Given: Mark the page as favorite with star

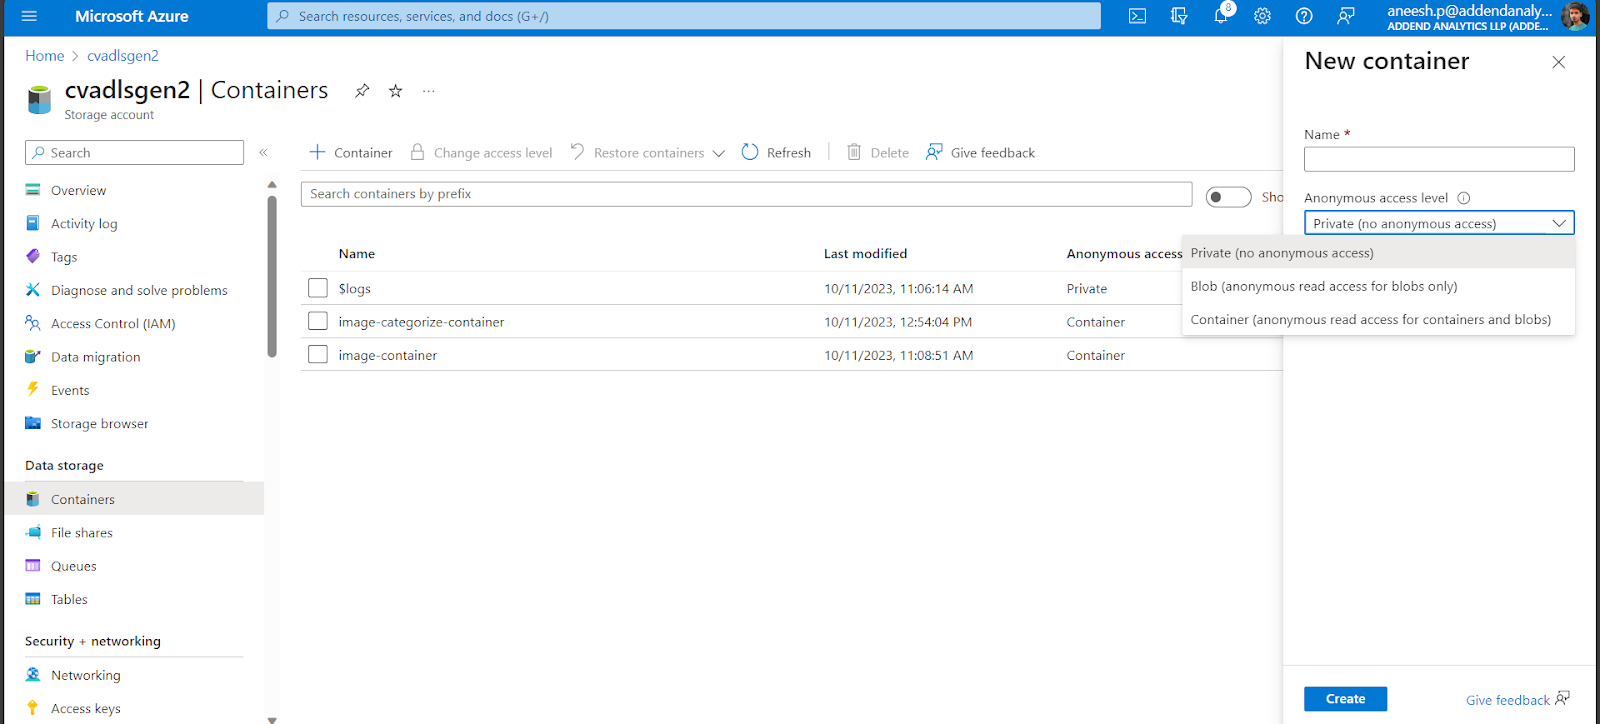Looking at the screenshot, I should (x=396, y=91).
